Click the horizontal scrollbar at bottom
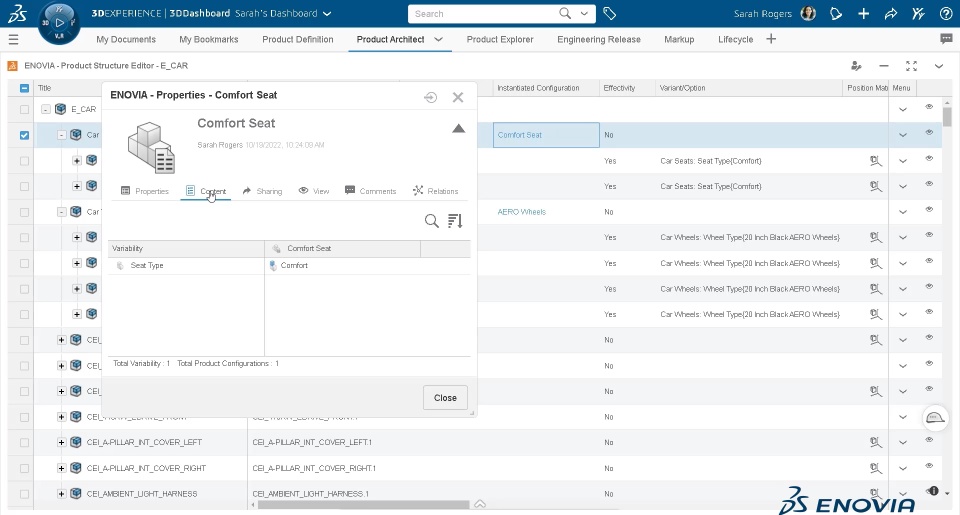Viewport: 960px width, 515px height. pyautogui.click(x=364, y=505)
